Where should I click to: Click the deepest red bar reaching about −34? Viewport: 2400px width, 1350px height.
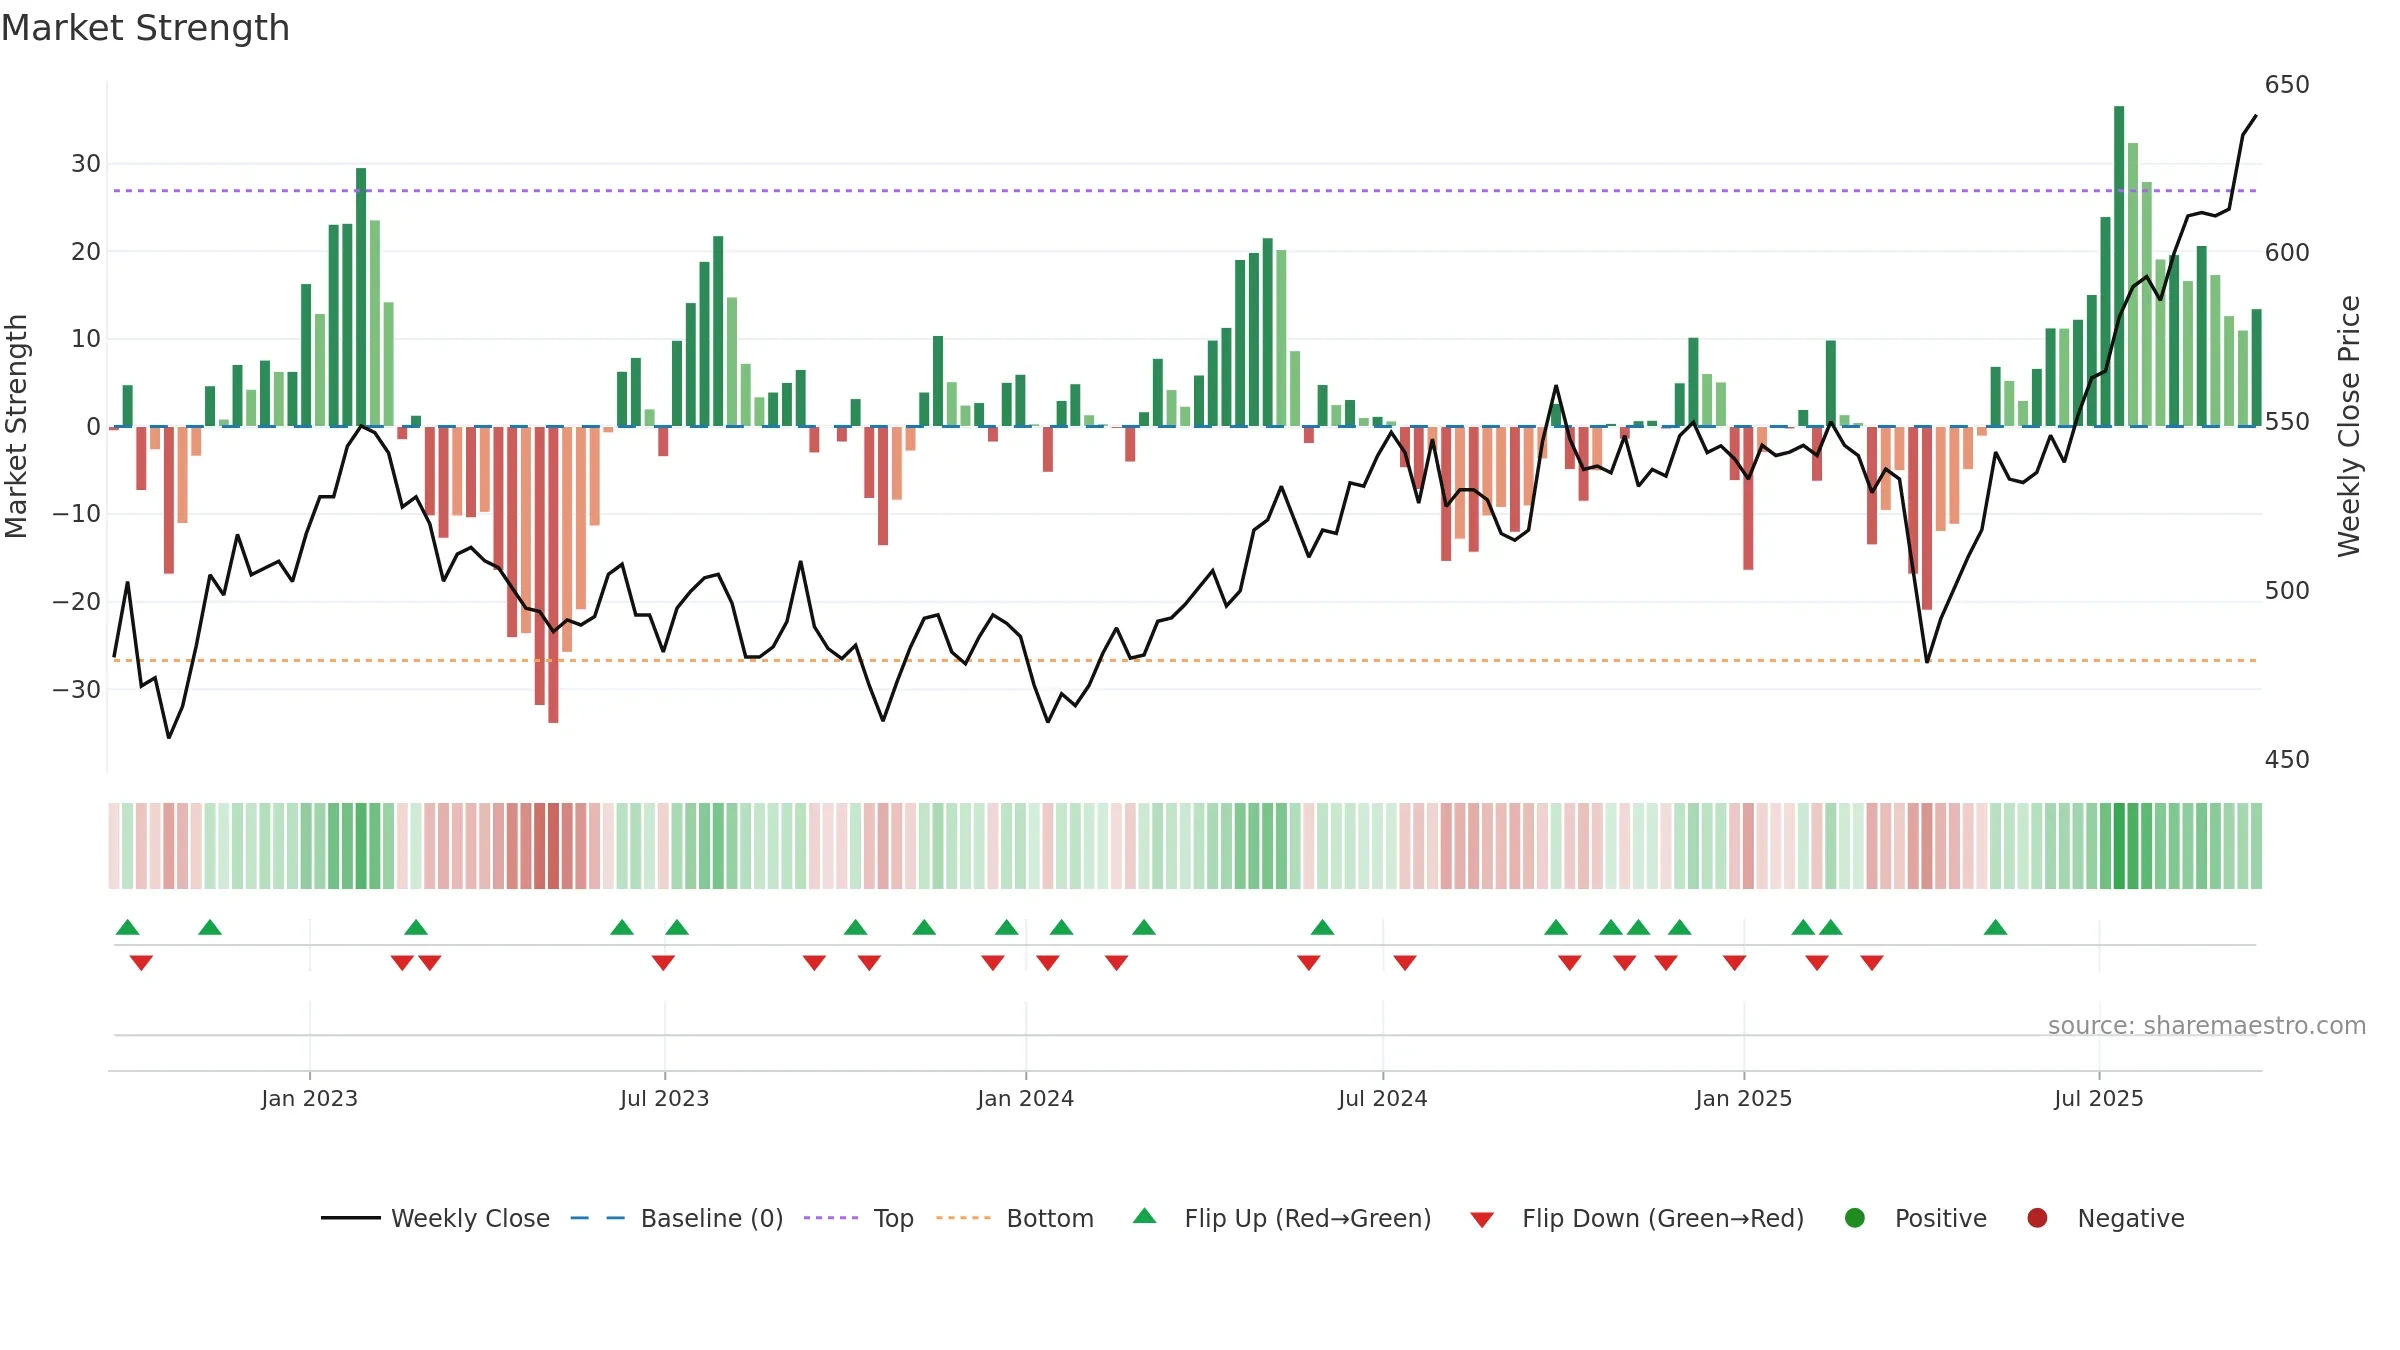pyautogui.click(x=553, y=575)
